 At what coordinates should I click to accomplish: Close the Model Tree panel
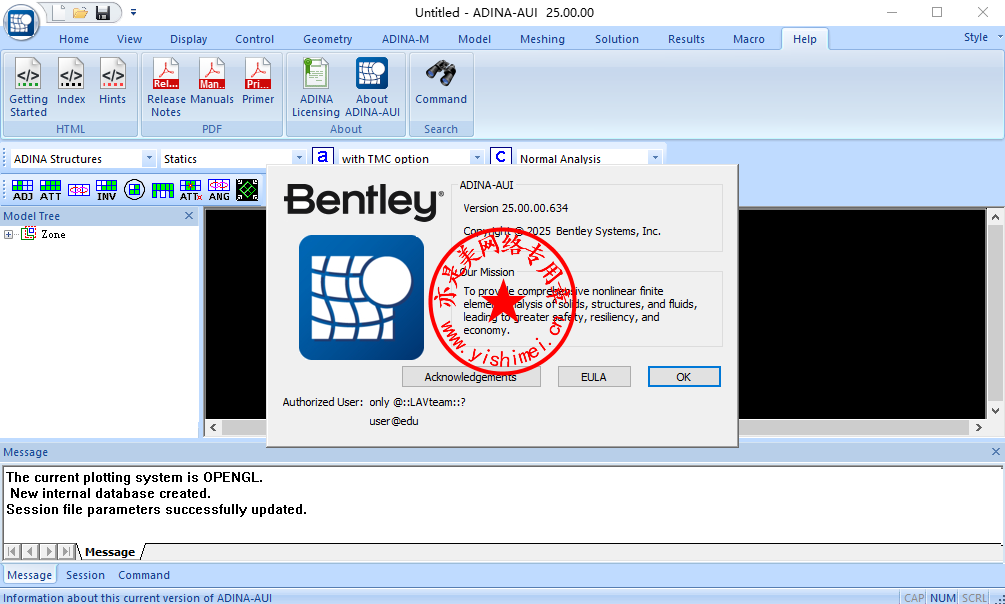point(189,216)
